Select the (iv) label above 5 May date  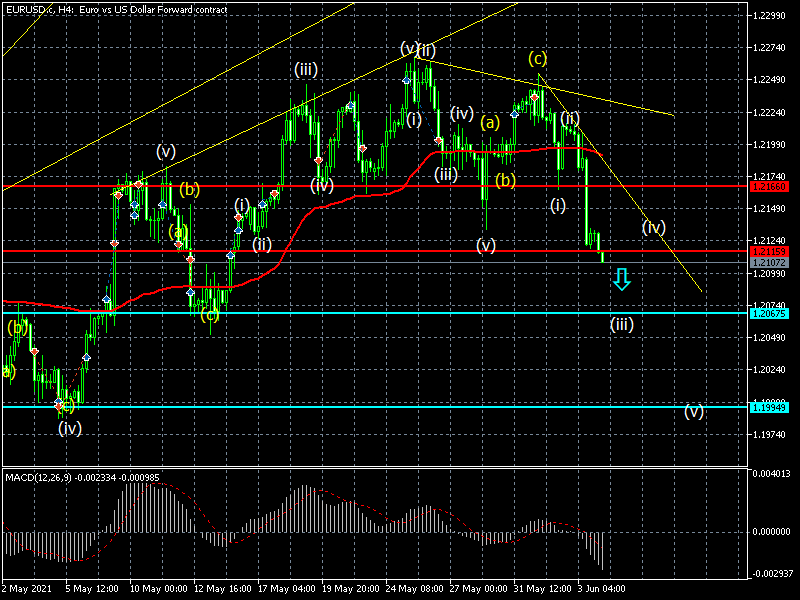pos(69,428)
